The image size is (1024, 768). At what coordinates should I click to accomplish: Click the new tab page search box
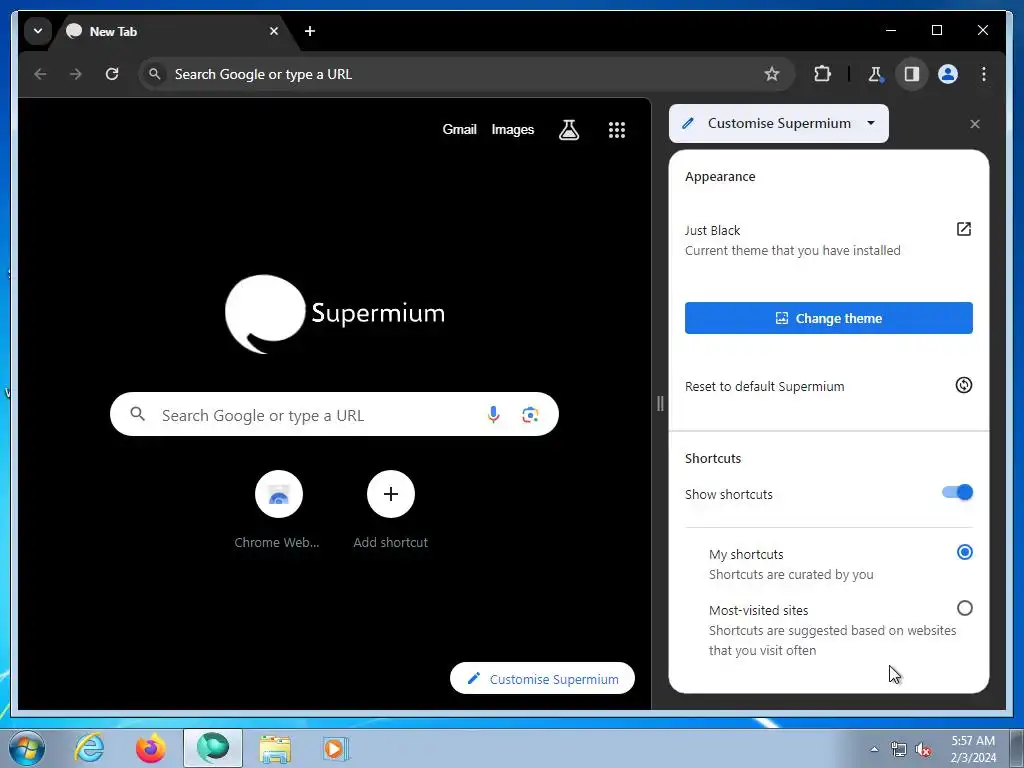click(x=334, y=414)
